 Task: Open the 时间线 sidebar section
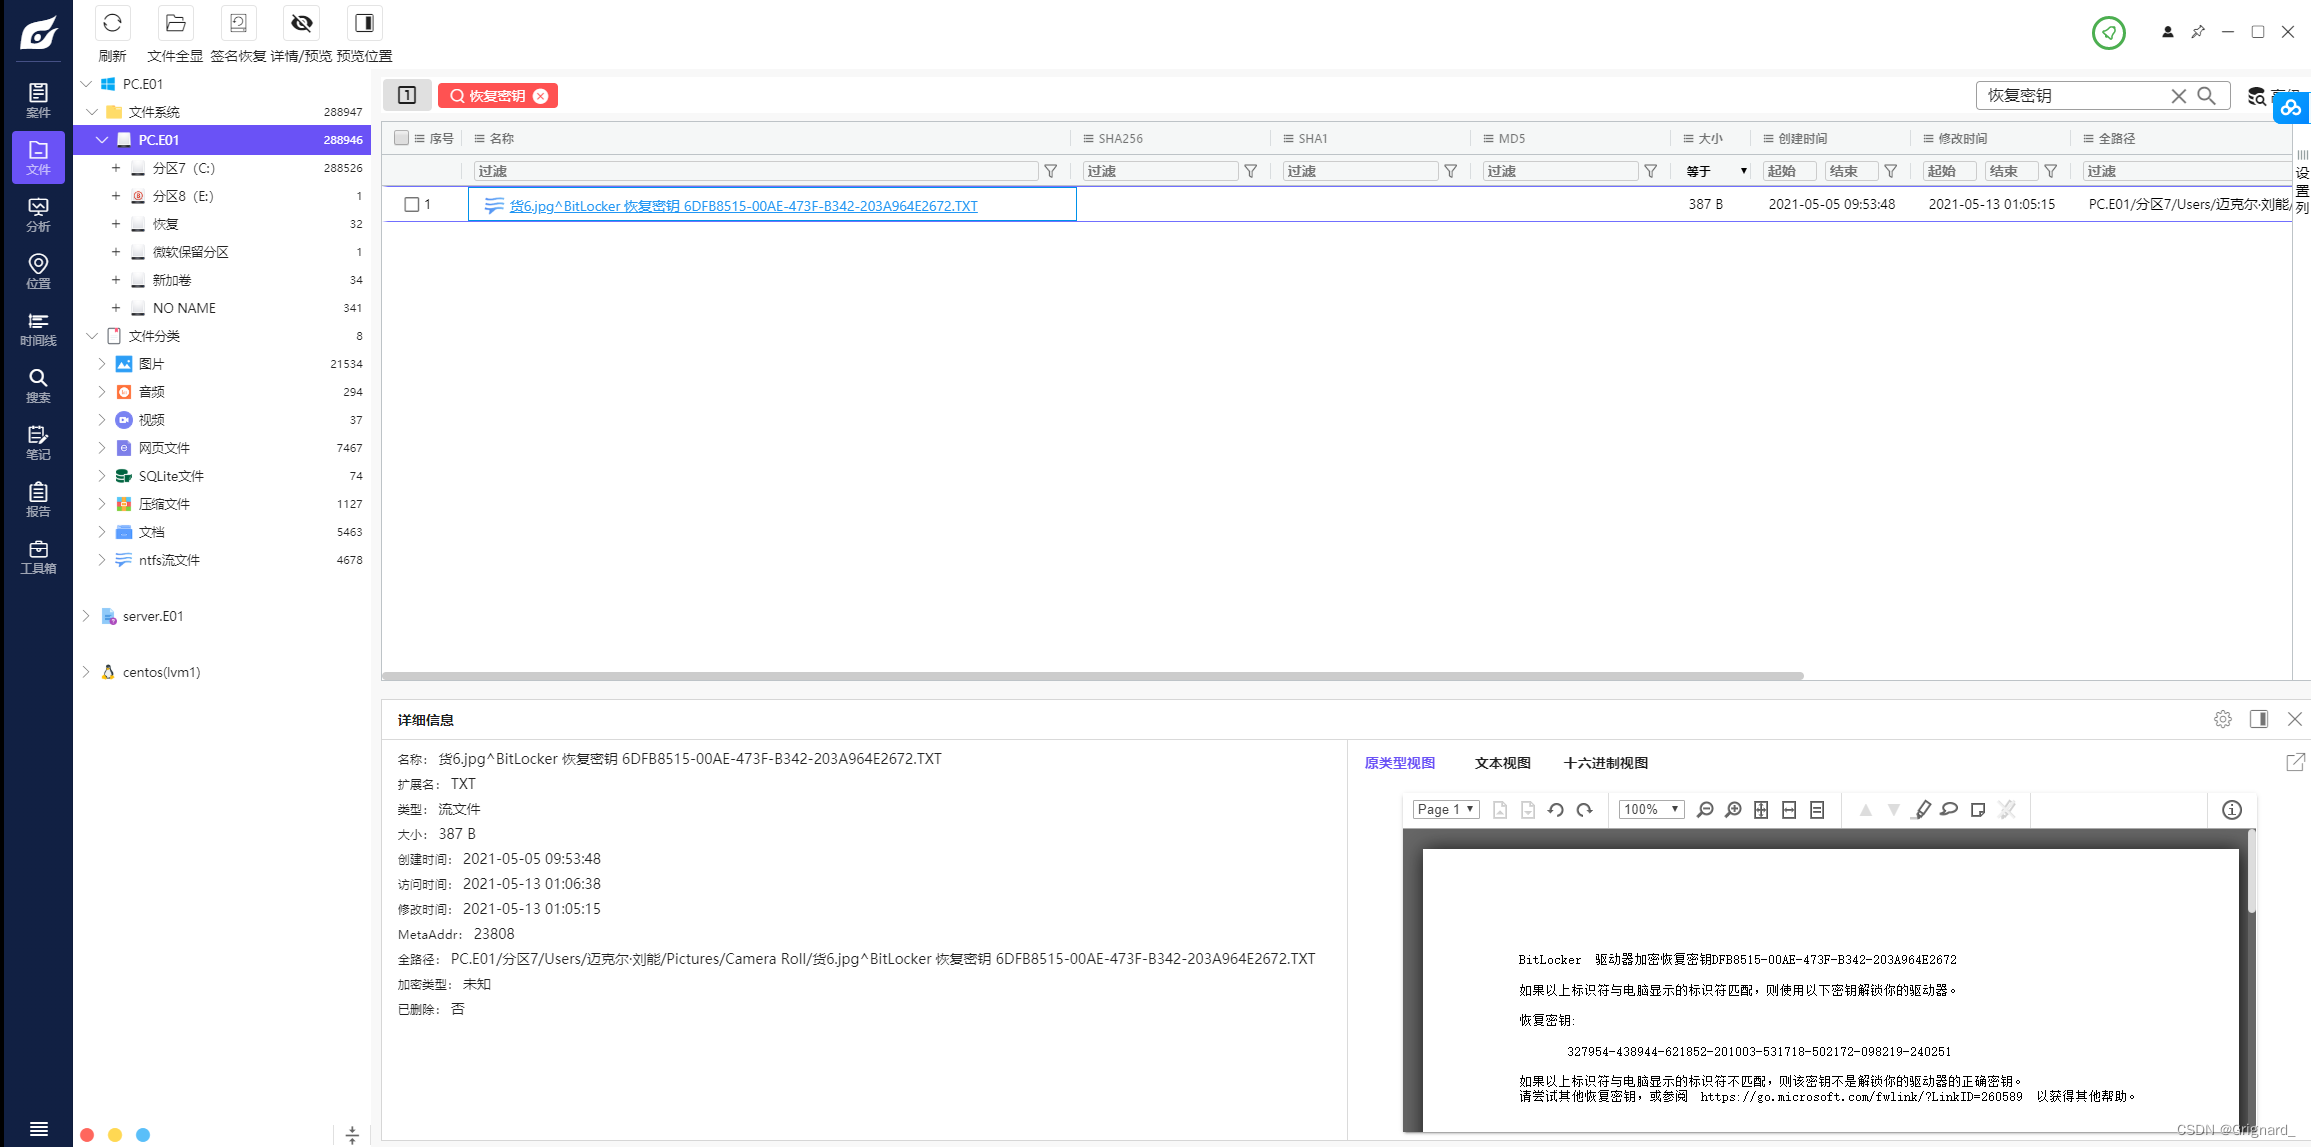38,328
